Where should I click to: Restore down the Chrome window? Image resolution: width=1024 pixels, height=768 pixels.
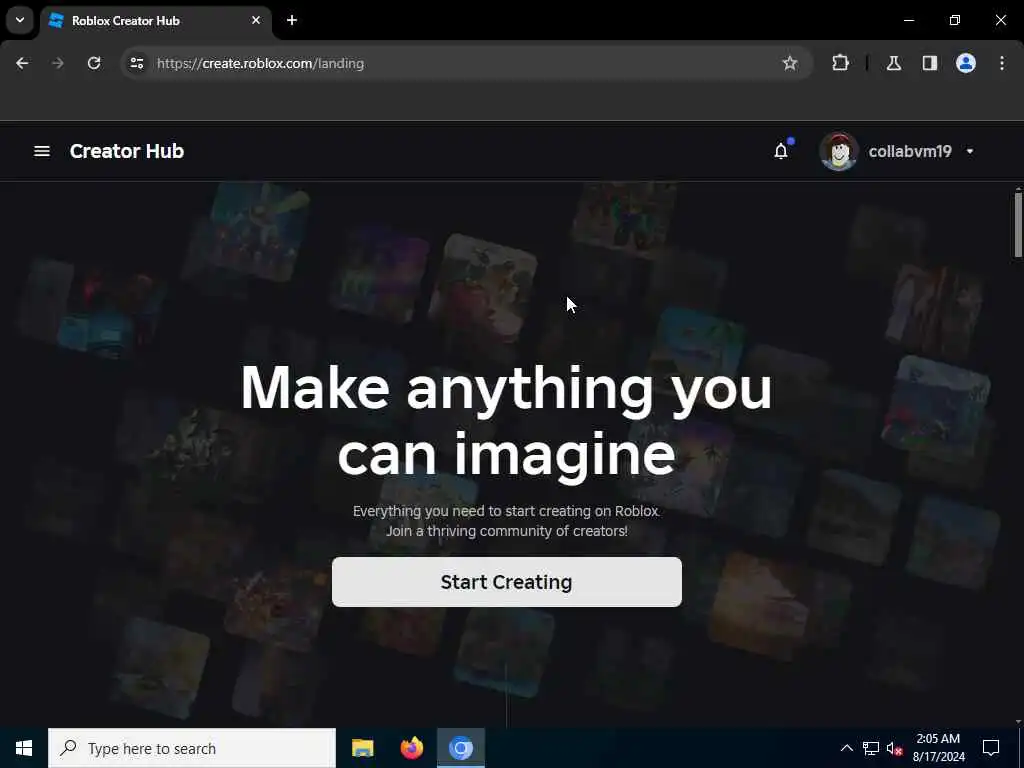[955, 20]
